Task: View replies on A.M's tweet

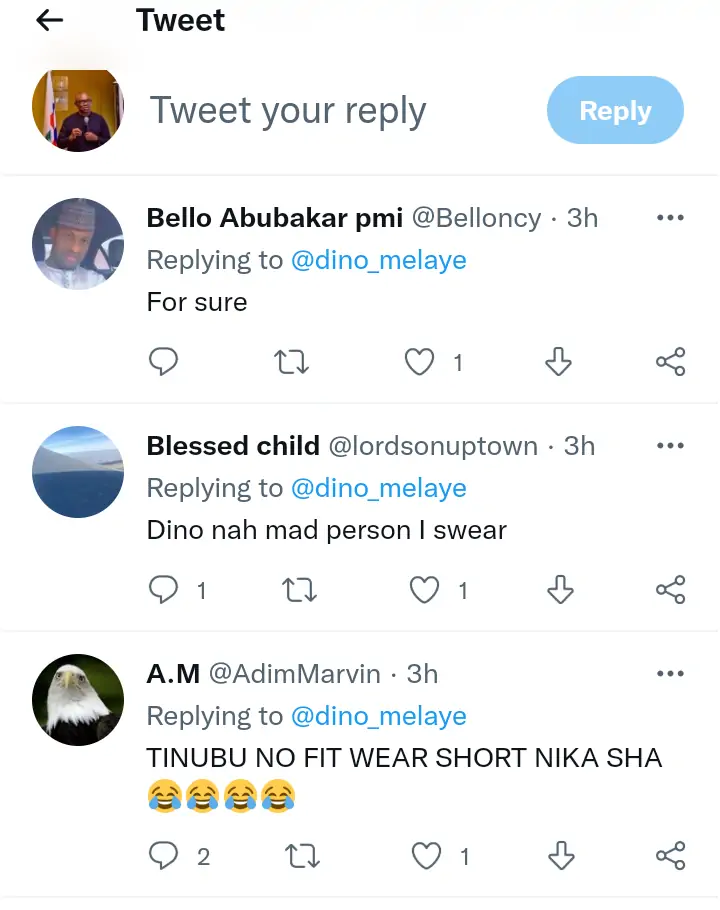Action: 163,855
